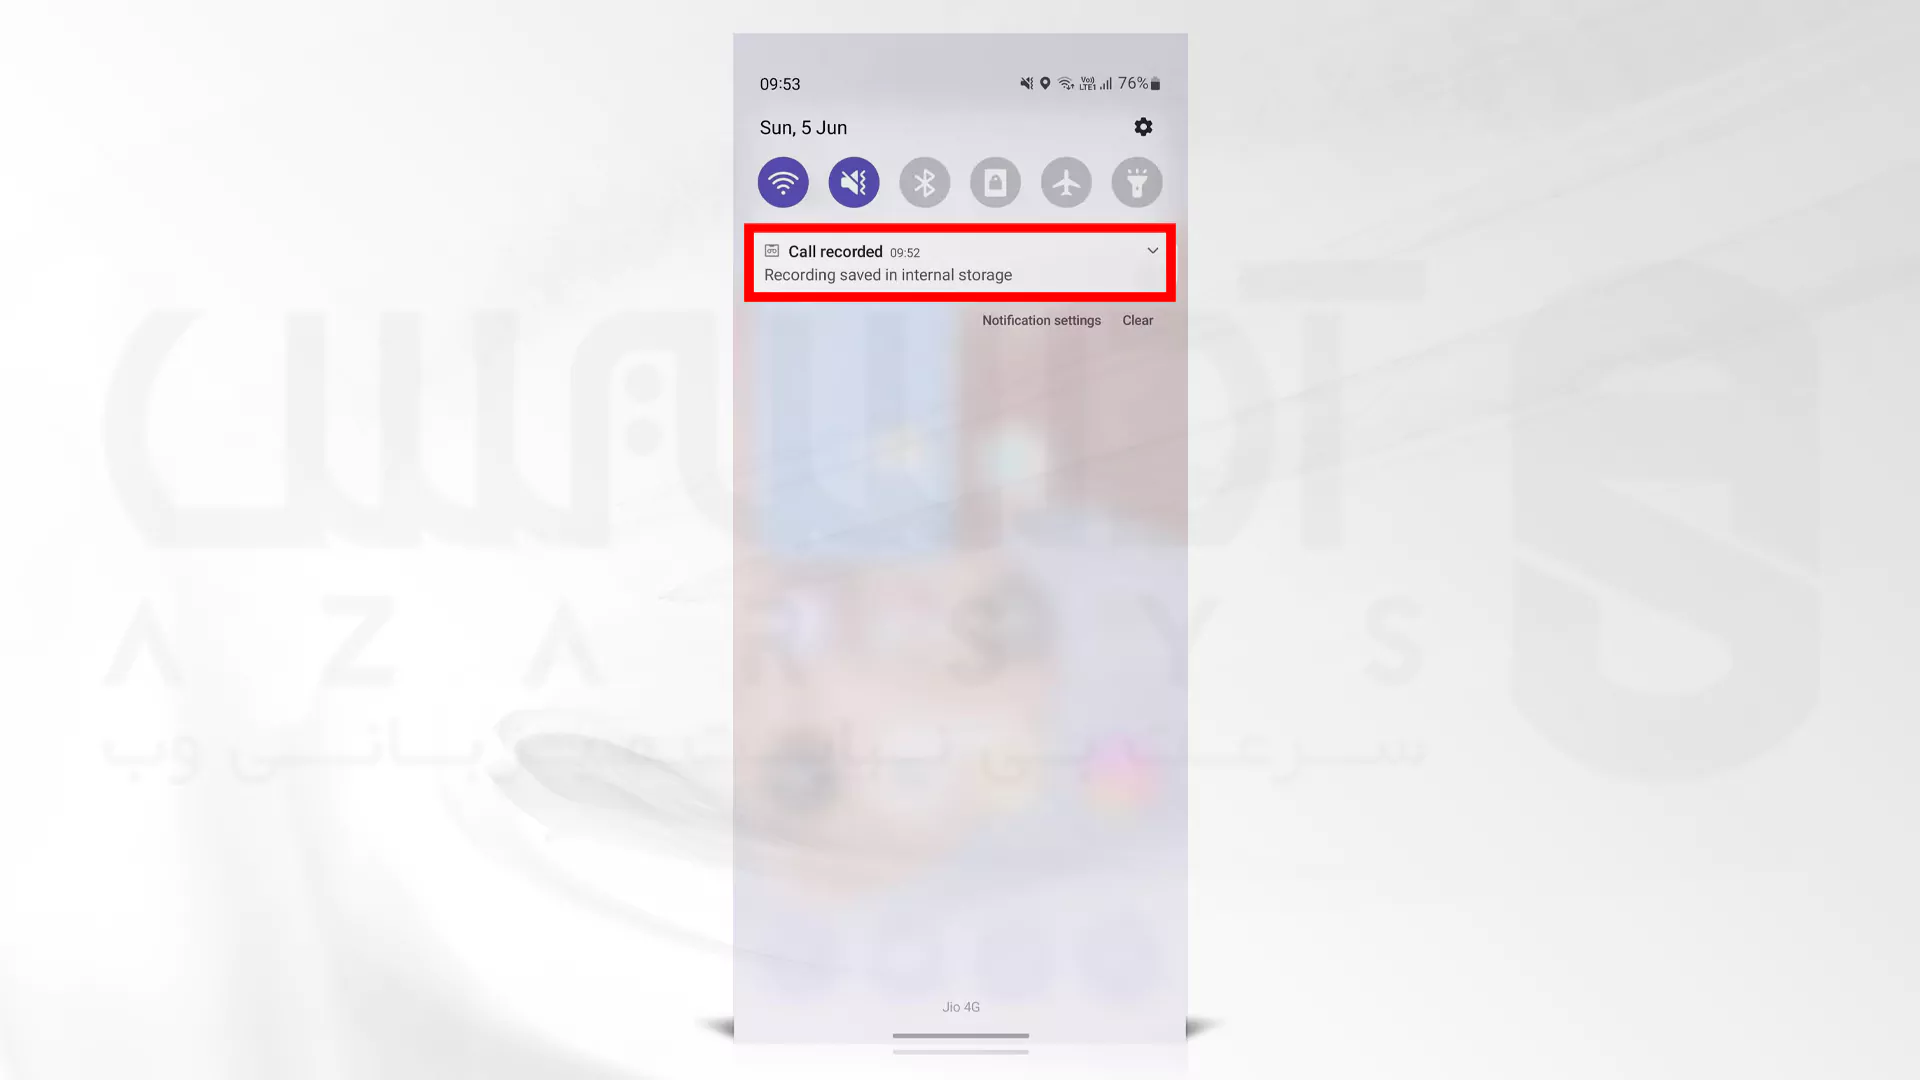Toggle location services status bar icon
The width and height of the screenshot is (1920, 1080).
(1046, 83)
